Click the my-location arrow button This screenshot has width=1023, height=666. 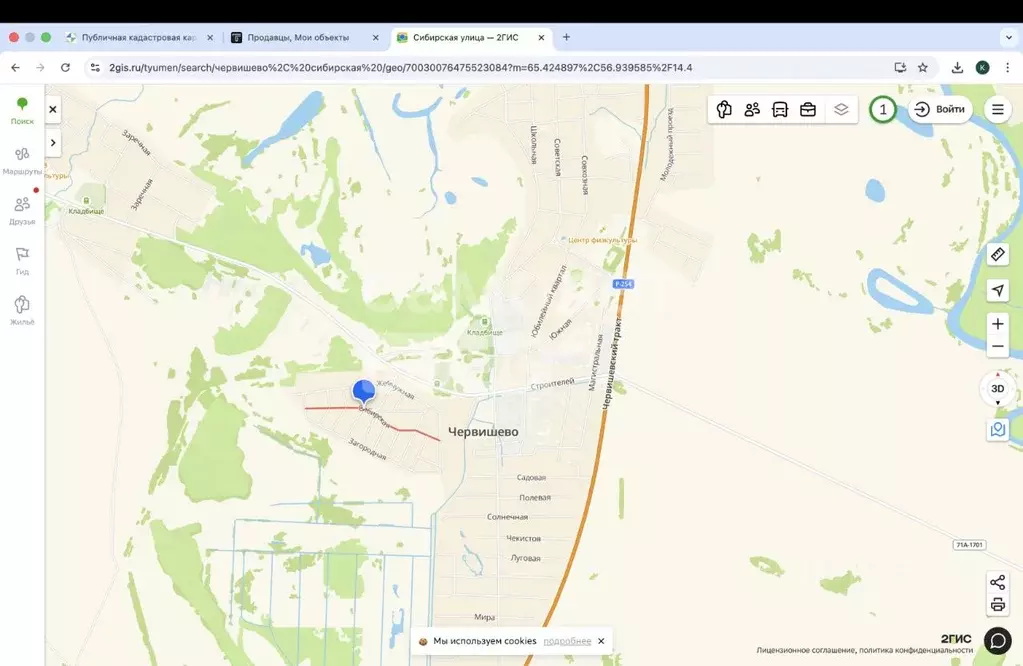pyautogui.click(x=997, y=290)
